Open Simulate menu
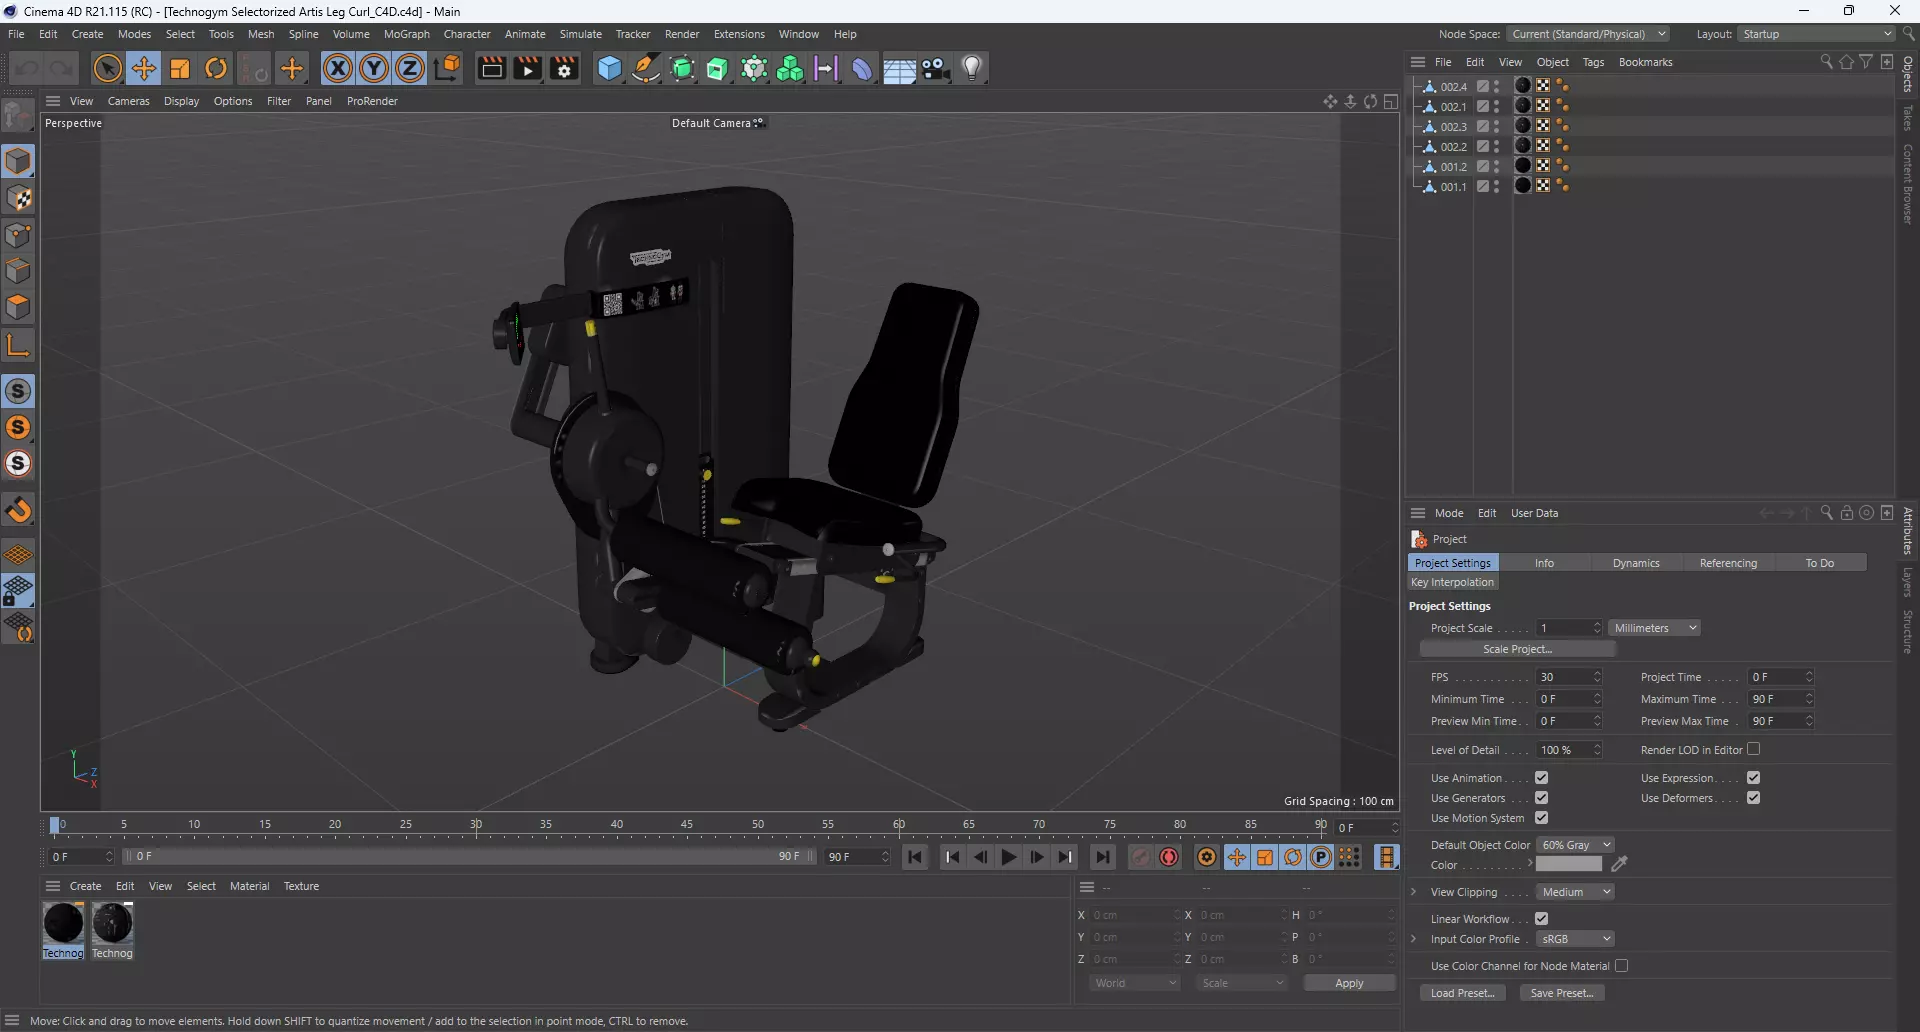The image size is (1920, 1032). 580,34
